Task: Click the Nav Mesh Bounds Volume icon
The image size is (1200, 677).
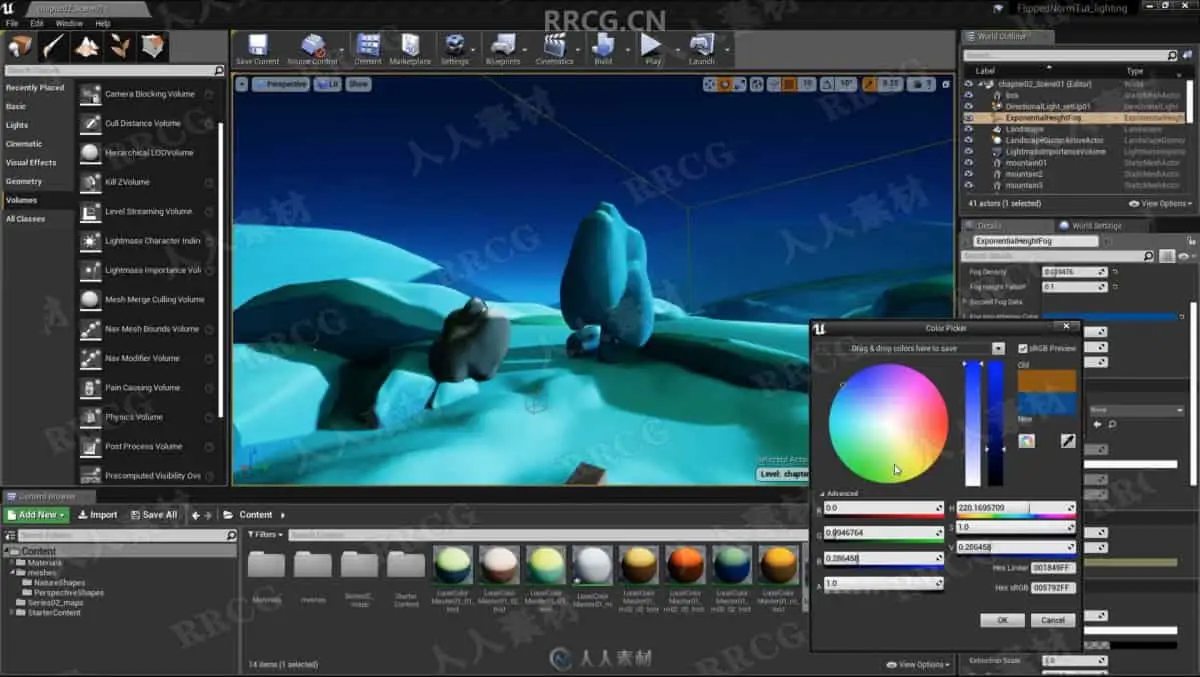Action: 90,329
